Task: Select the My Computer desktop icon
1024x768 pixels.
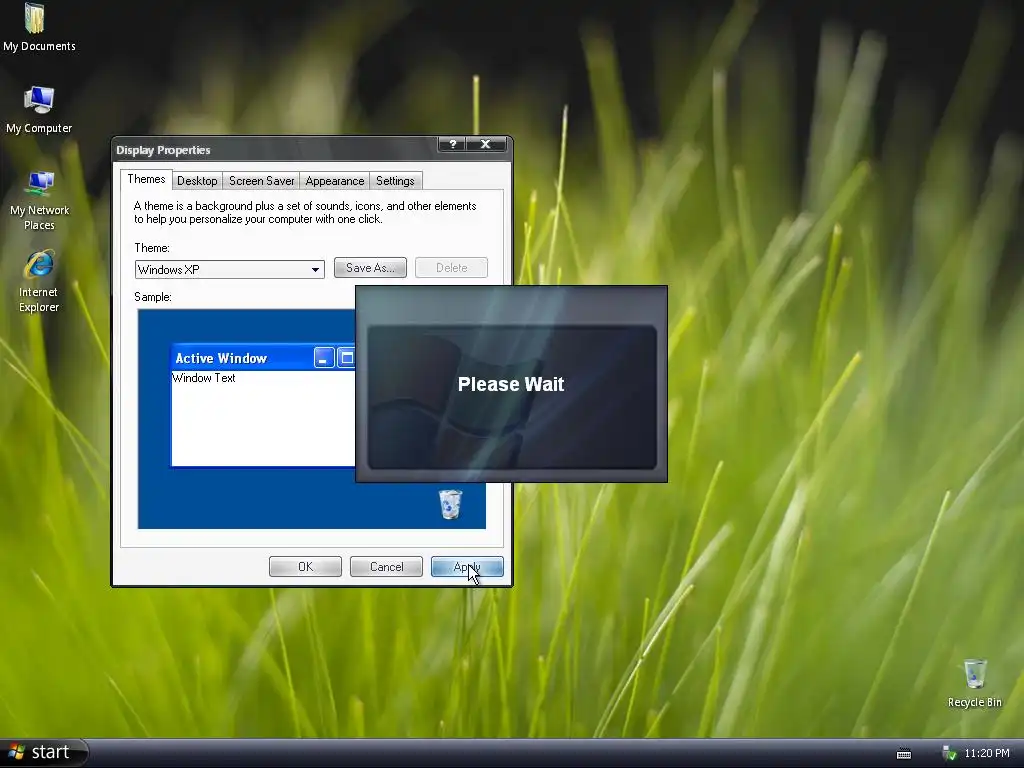Action: pyautogui.click(x=39, y=110)
